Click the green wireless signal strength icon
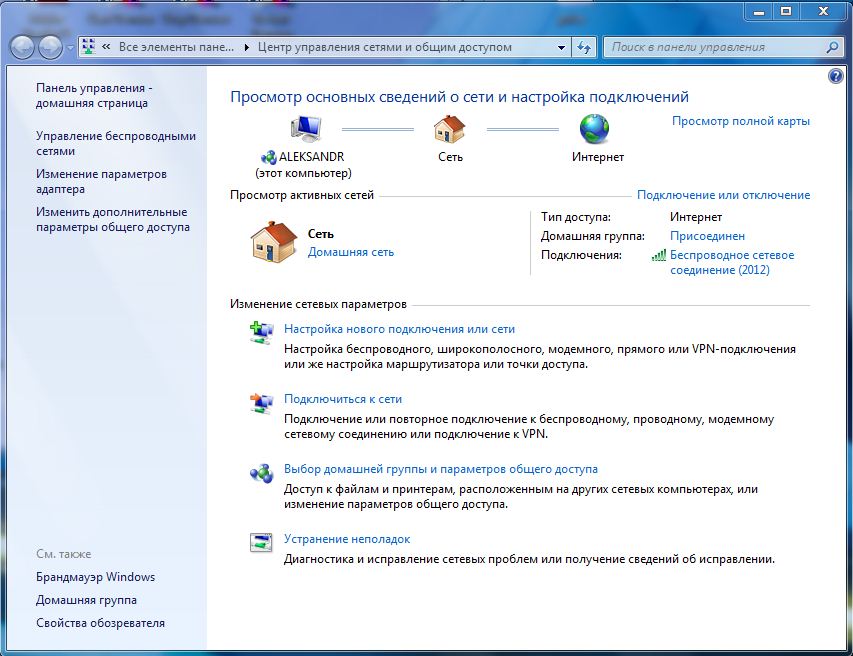Viewport: 853px width, 656px height. (x=658, y=256)
